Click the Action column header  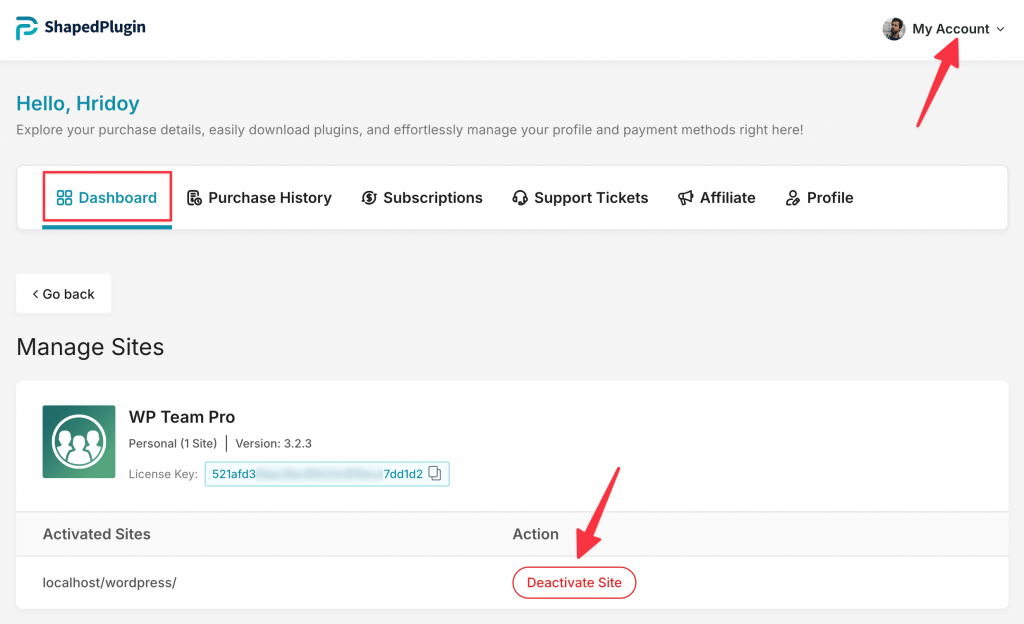(536, 534)
